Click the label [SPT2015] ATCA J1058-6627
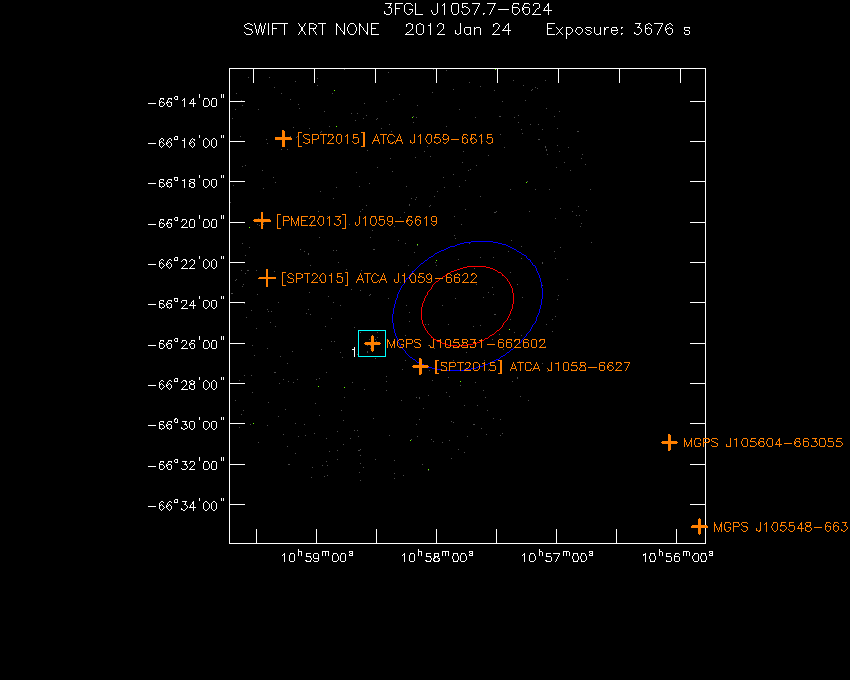 [x=532, y=367]
